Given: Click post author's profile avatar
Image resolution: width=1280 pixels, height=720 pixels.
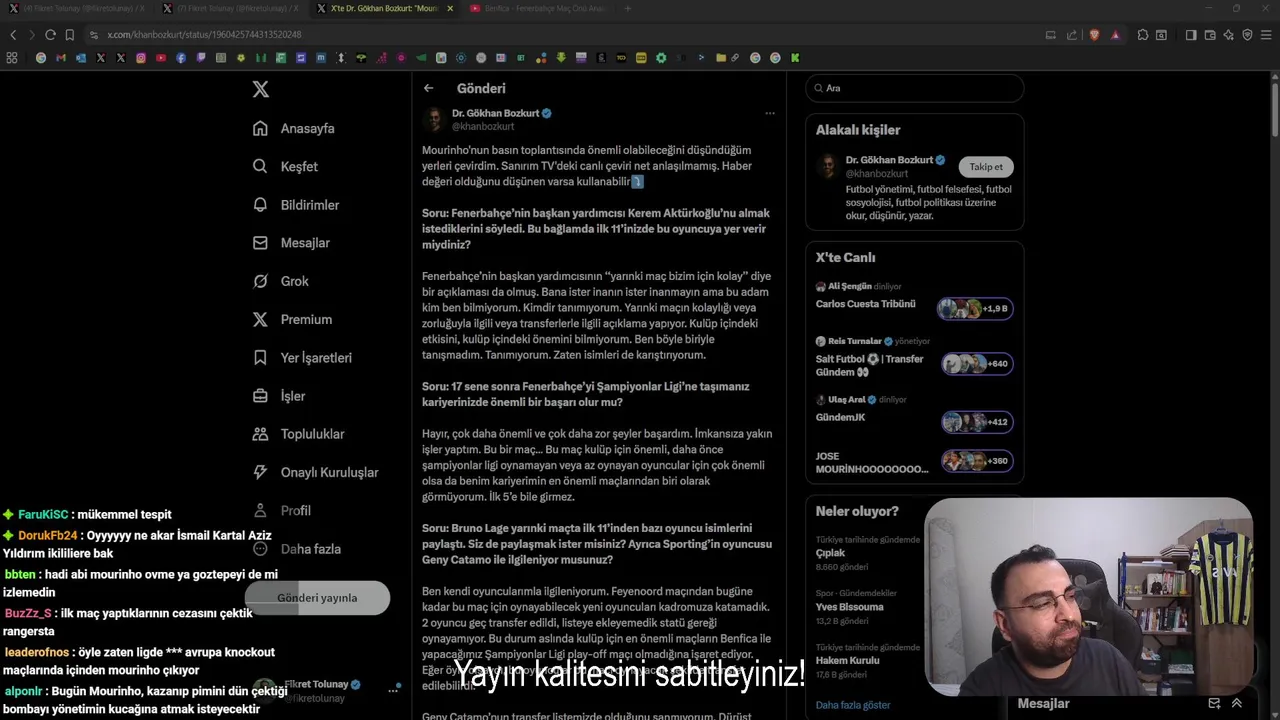Looking at the screenshot, I should (x=434, y=120).
